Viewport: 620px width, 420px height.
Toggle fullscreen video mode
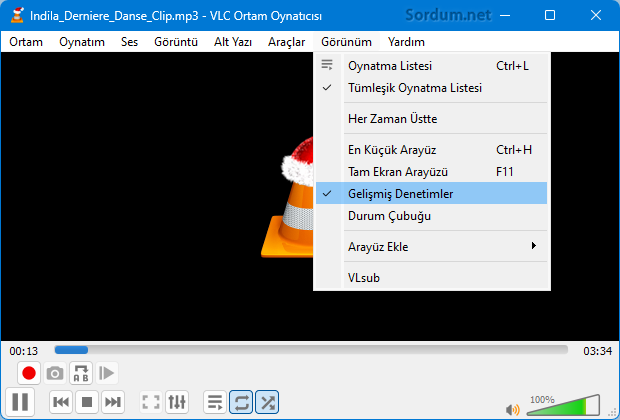tap(151, 402)
